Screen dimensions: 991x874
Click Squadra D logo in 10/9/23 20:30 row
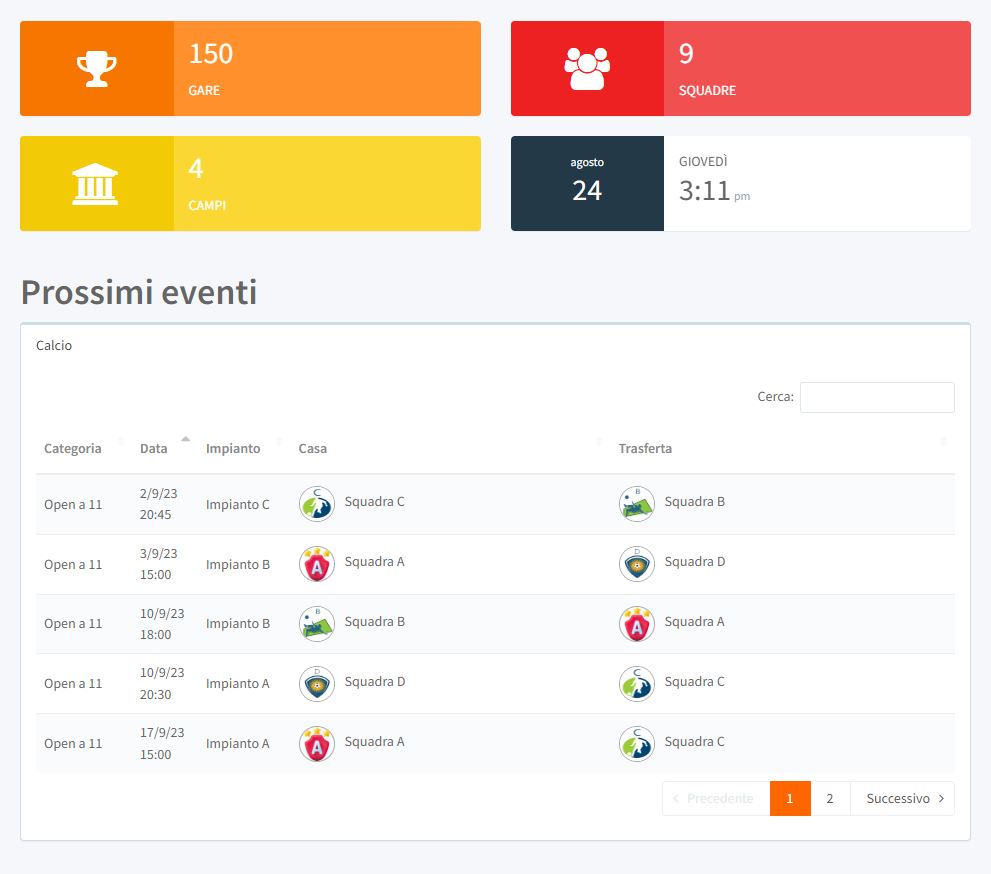[x=317, y=684]
